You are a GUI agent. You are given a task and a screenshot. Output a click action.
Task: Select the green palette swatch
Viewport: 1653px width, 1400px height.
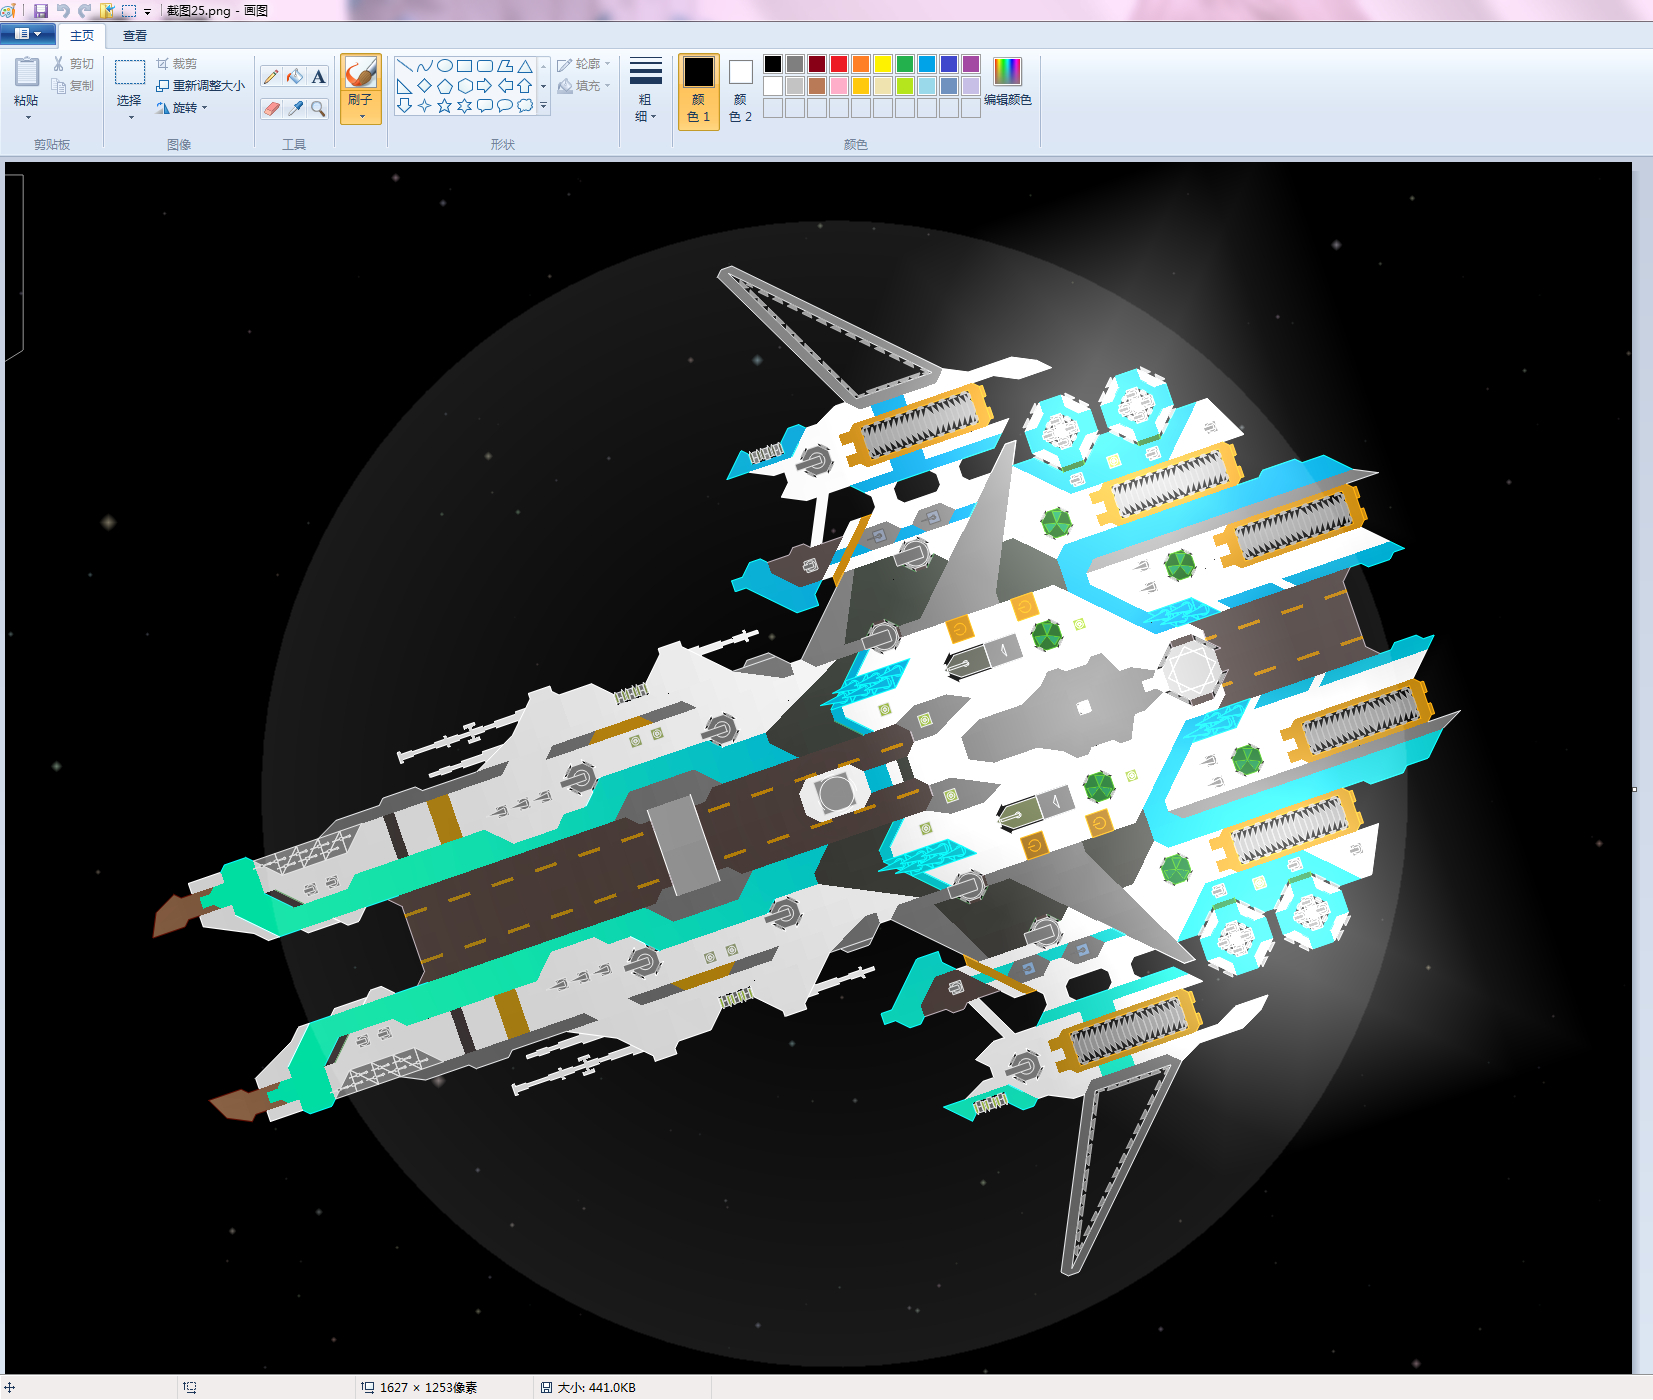pyautogui.click(x=905, y=64)
